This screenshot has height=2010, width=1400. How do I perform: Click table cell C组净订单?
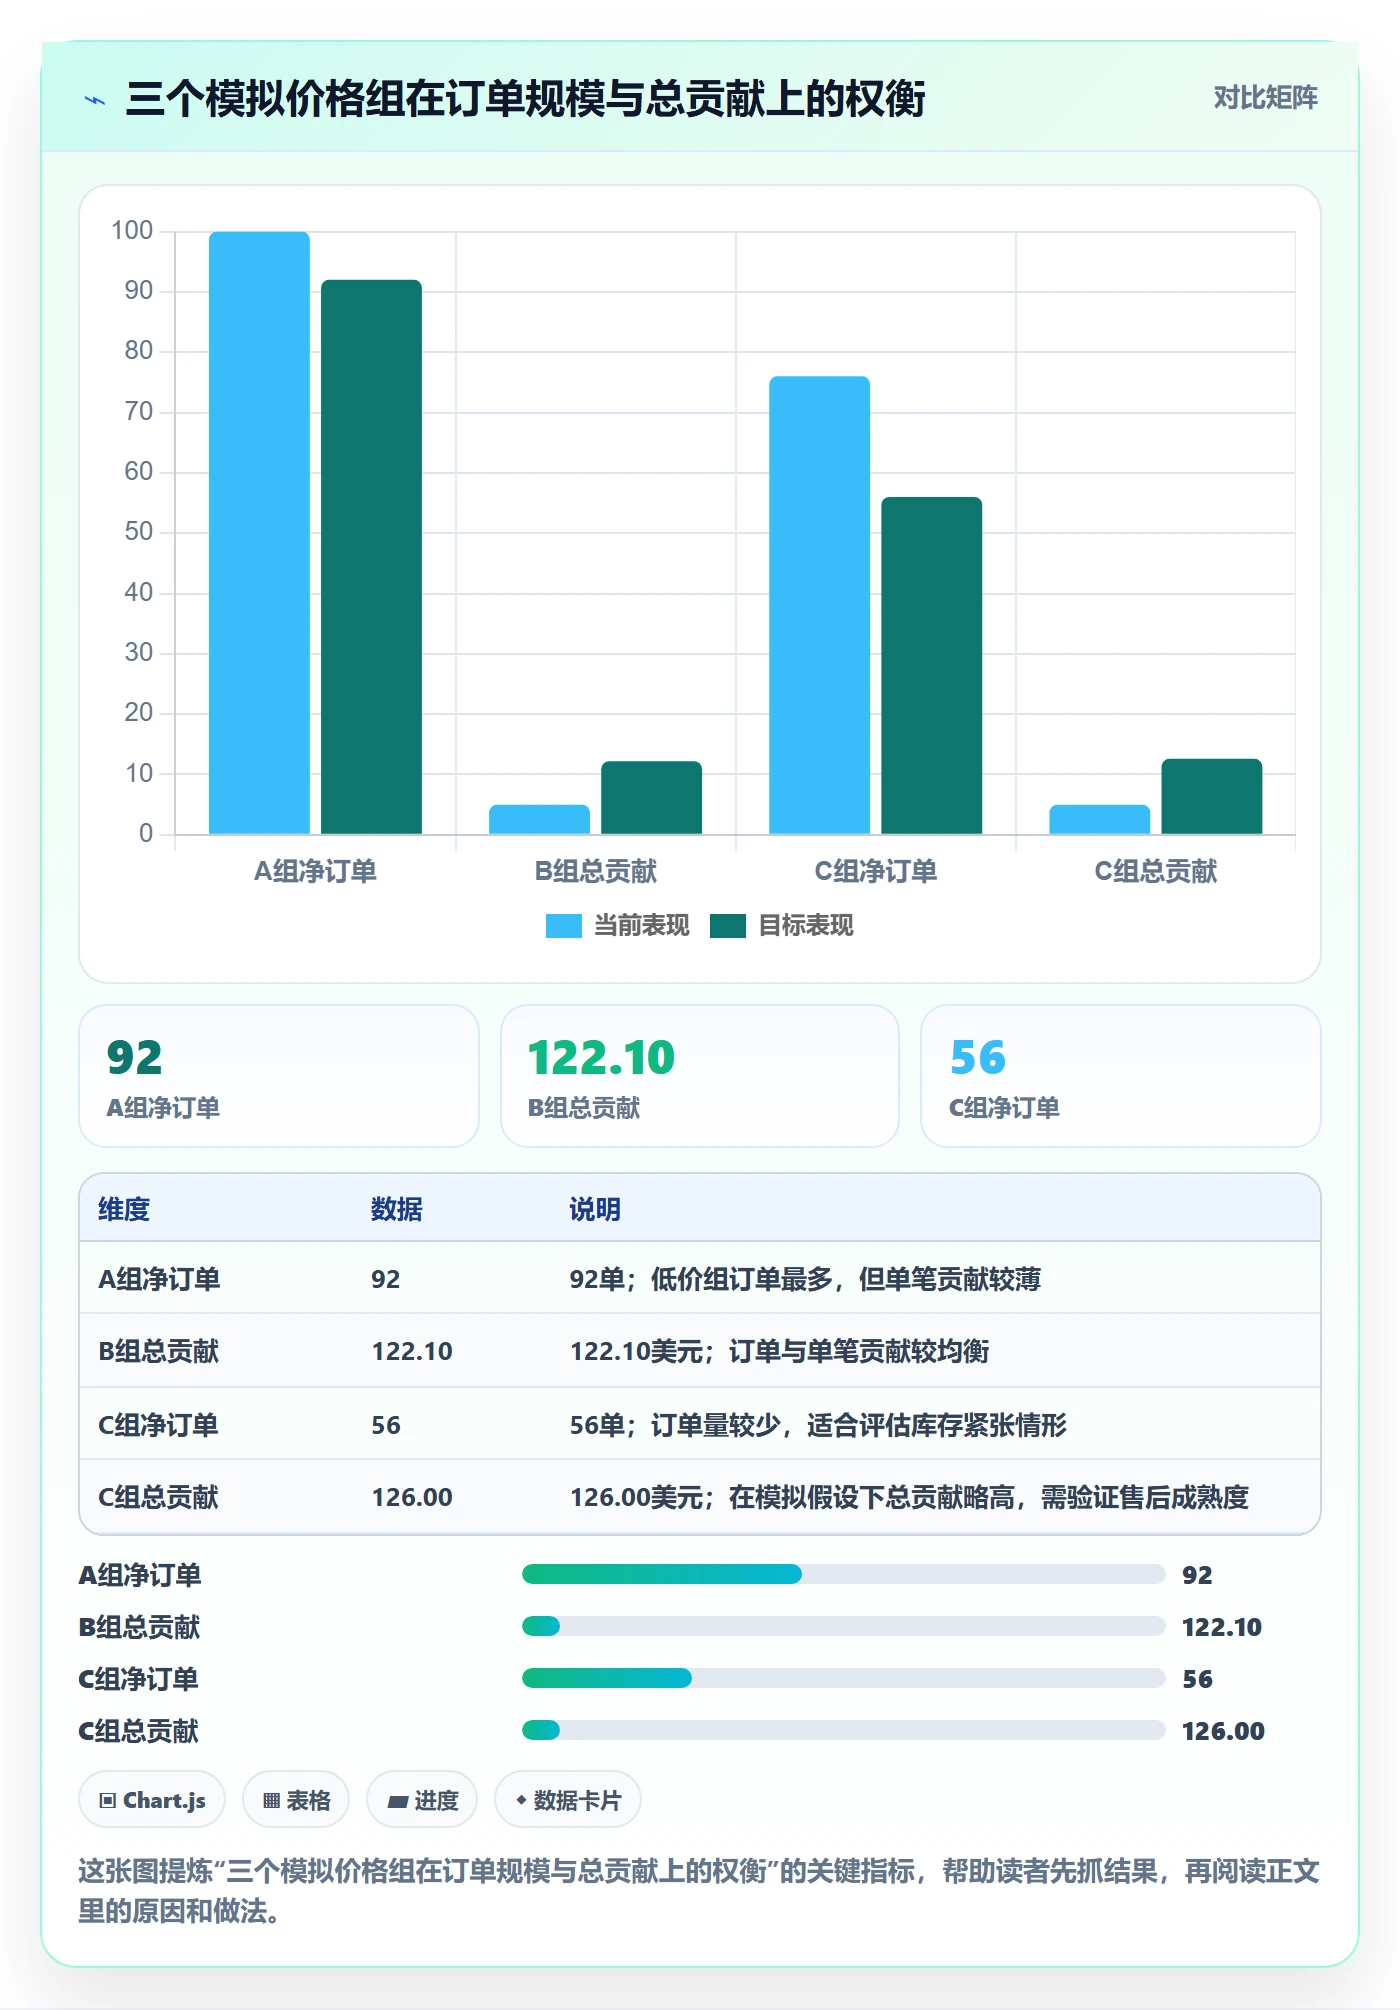pos(158,1425)
